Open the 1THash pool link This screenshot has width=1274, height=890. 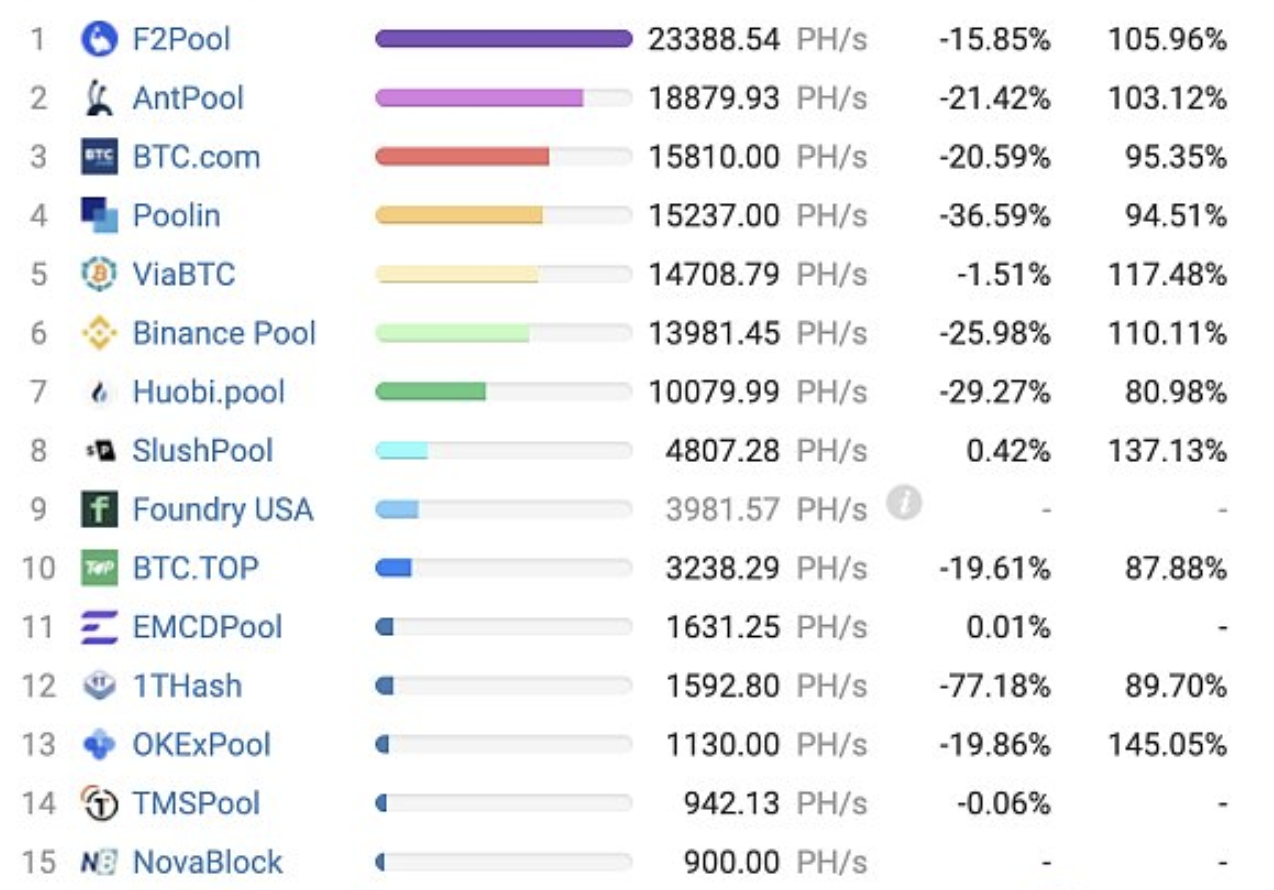pos(187,686)
